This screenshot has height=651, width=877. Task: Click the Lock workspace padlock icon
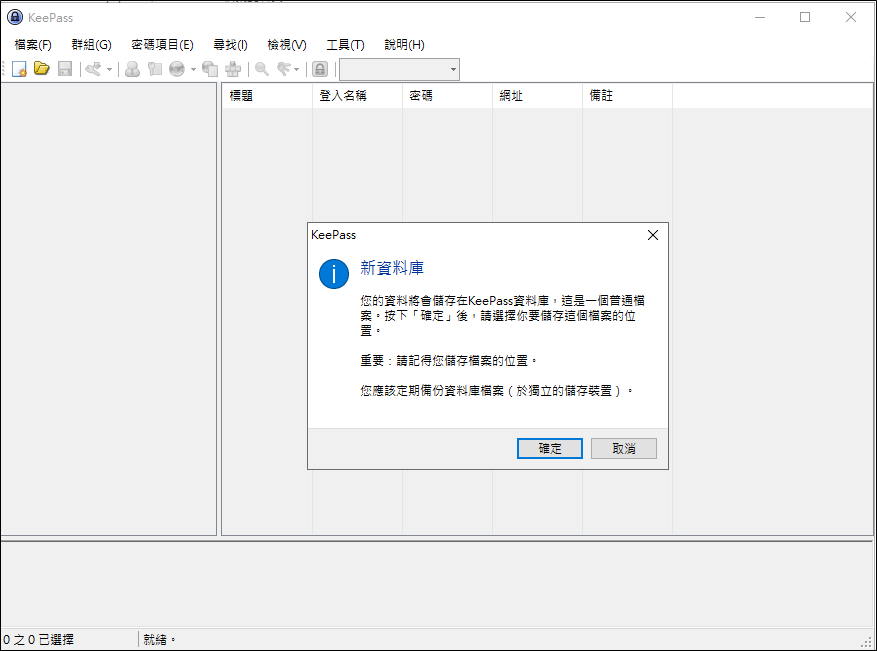point(319,69)
